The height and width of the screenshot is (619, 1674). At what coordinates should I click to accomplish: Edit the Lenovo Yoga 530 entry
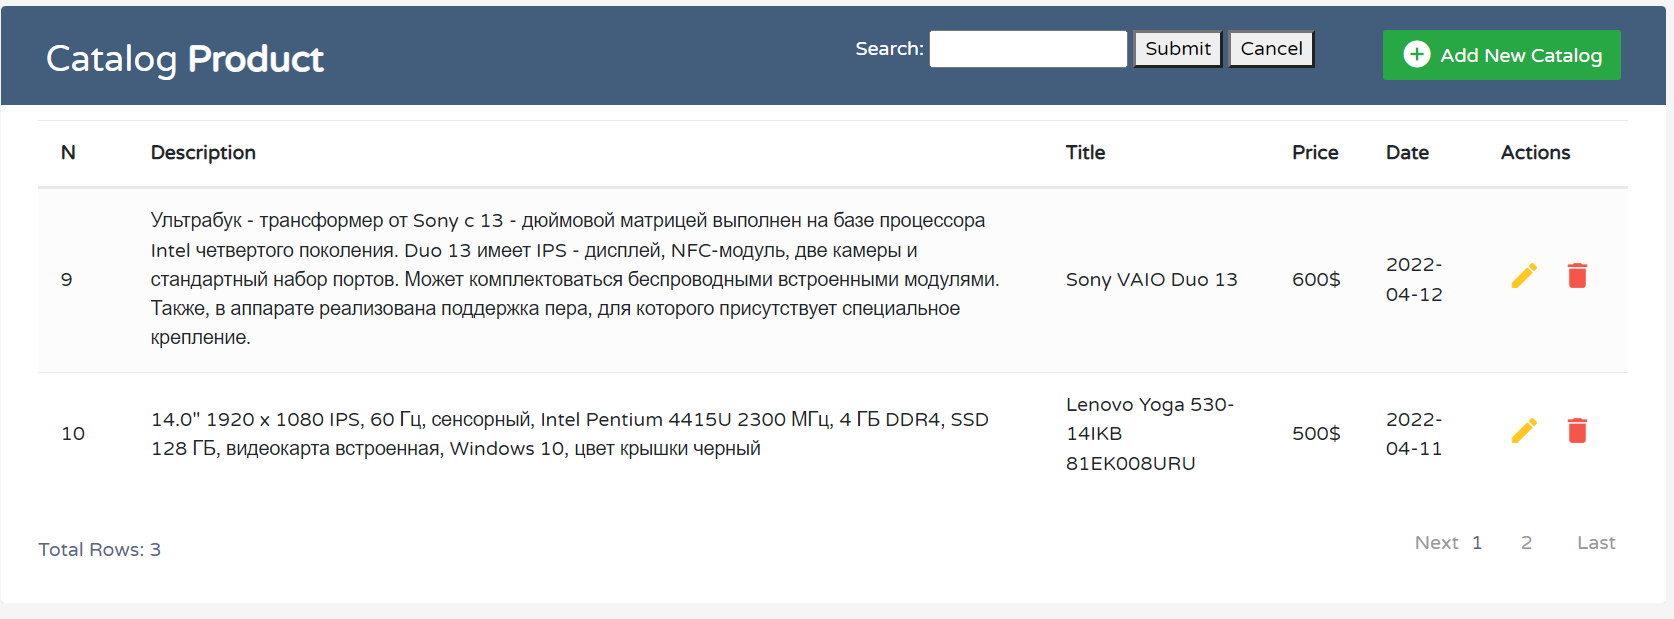point(1524,431)
